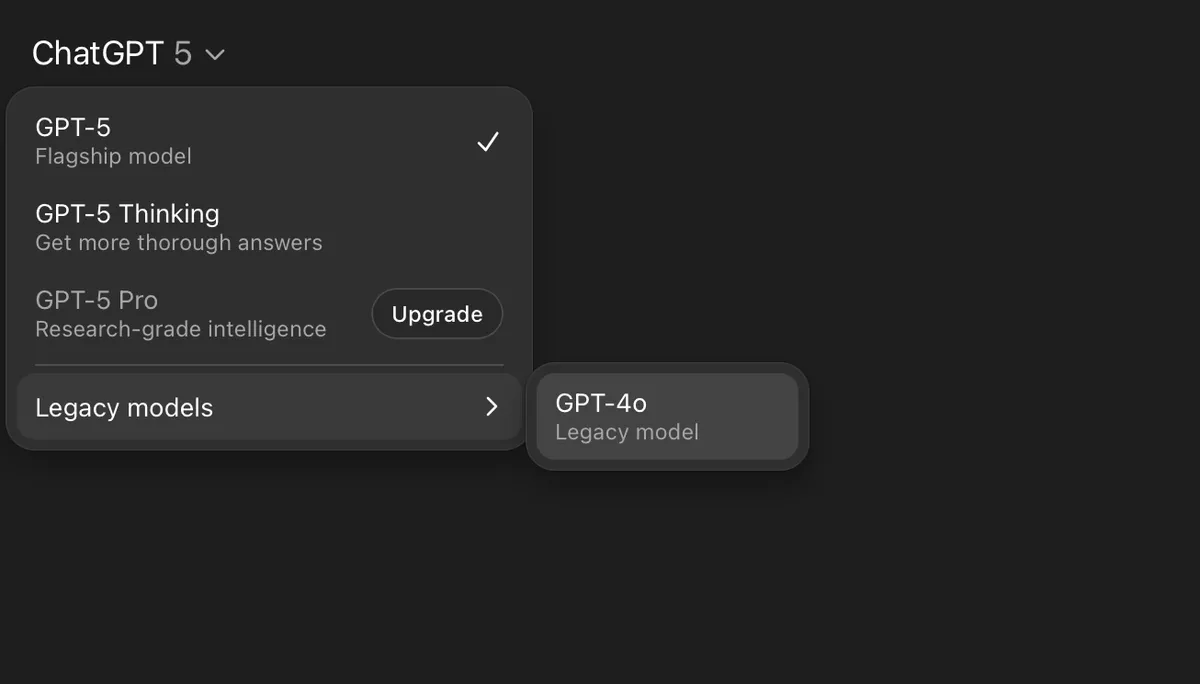
Task: Click the chevron next to ChatGPT 5
Action: point(215,55)
